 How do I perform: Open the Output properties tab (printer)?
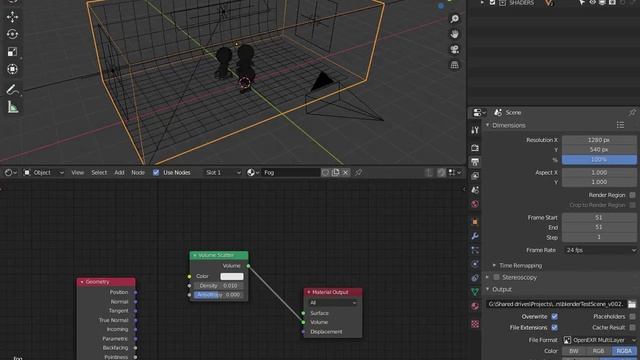[475, 162]
